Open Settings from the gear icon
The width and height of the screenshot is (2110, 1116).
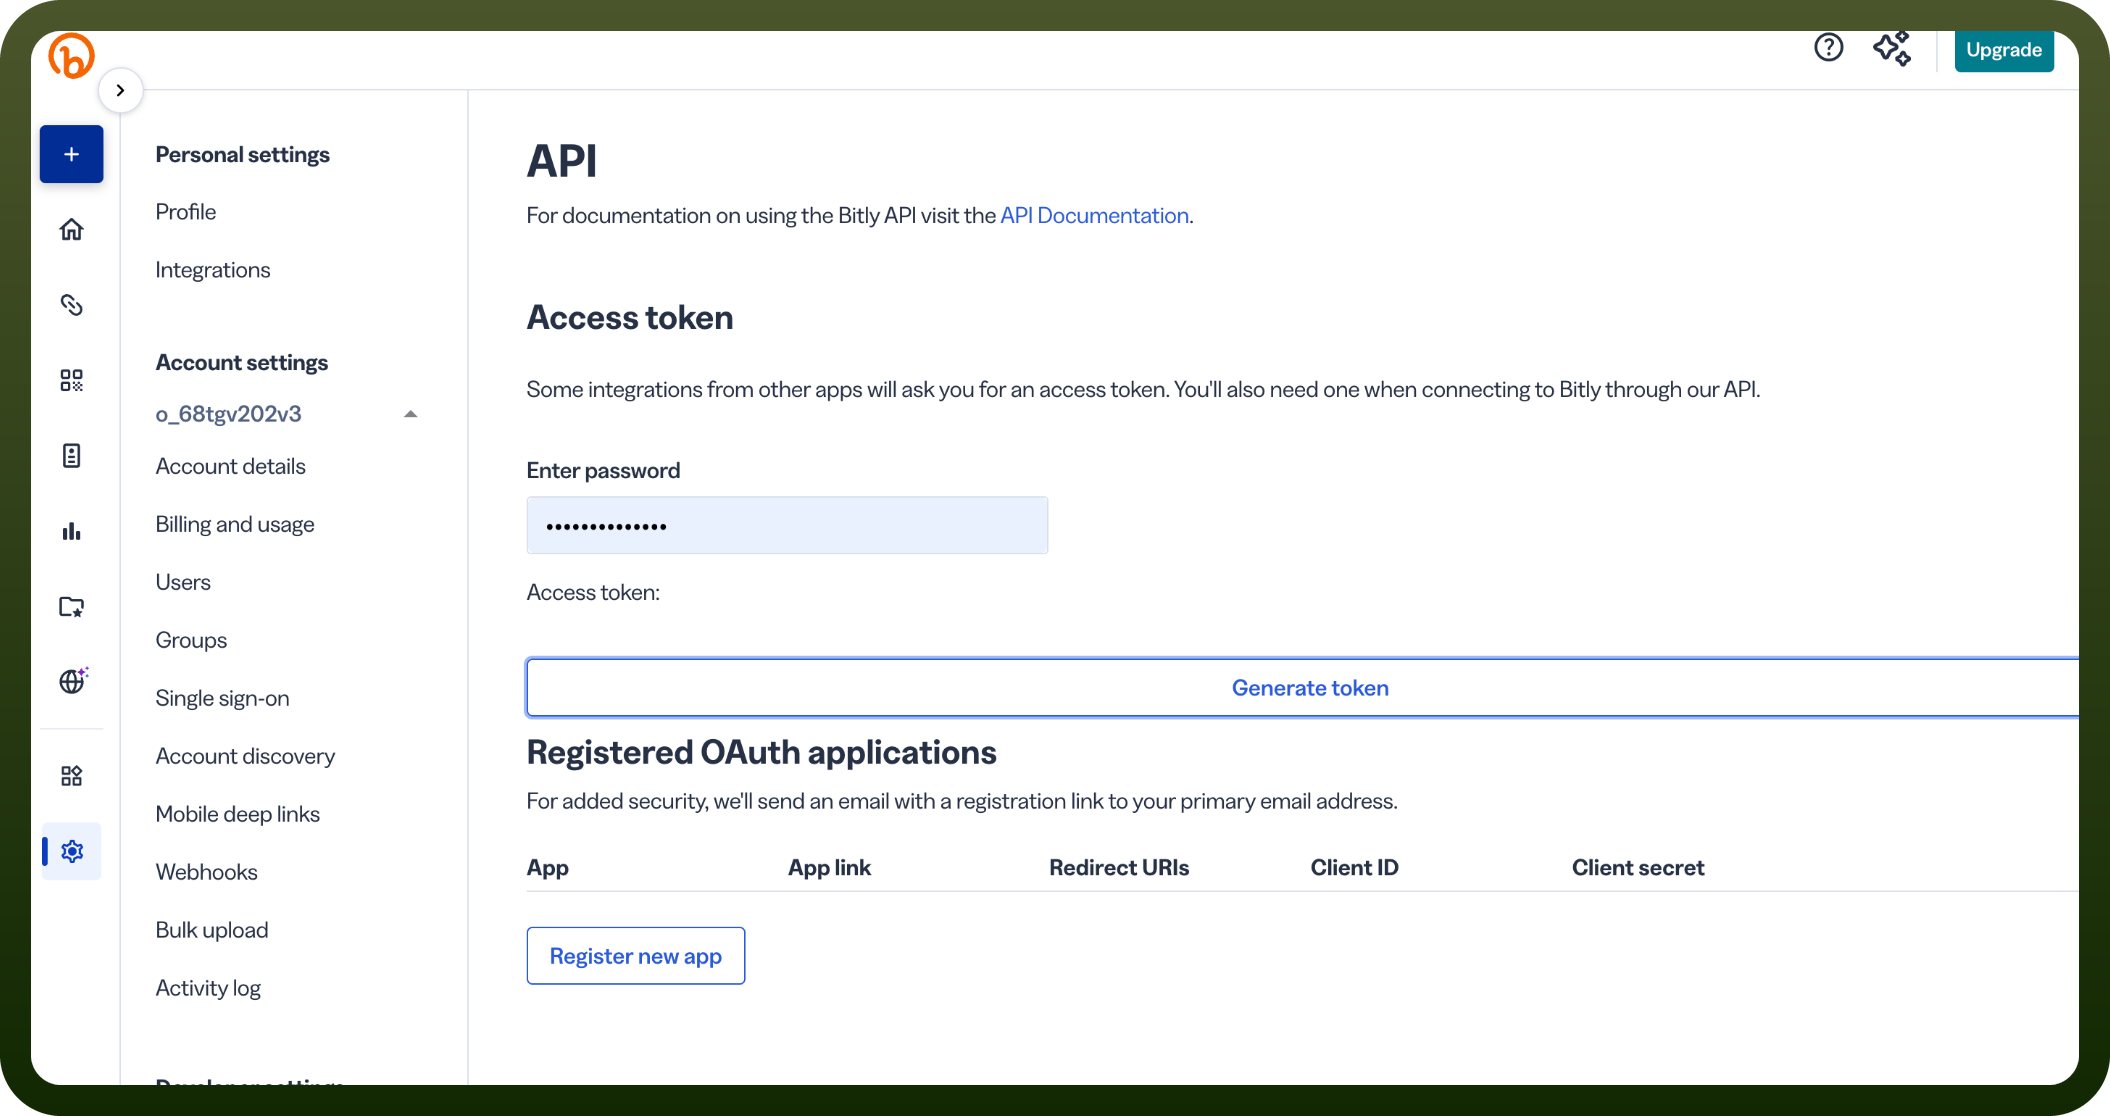coord(72,851)
